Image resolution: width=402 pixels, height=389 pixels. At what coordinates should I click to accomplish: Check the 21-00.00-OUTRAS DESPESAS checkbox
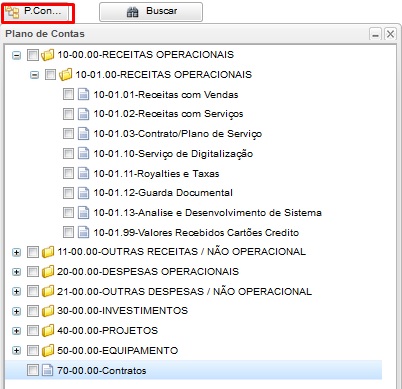(33, 291)
